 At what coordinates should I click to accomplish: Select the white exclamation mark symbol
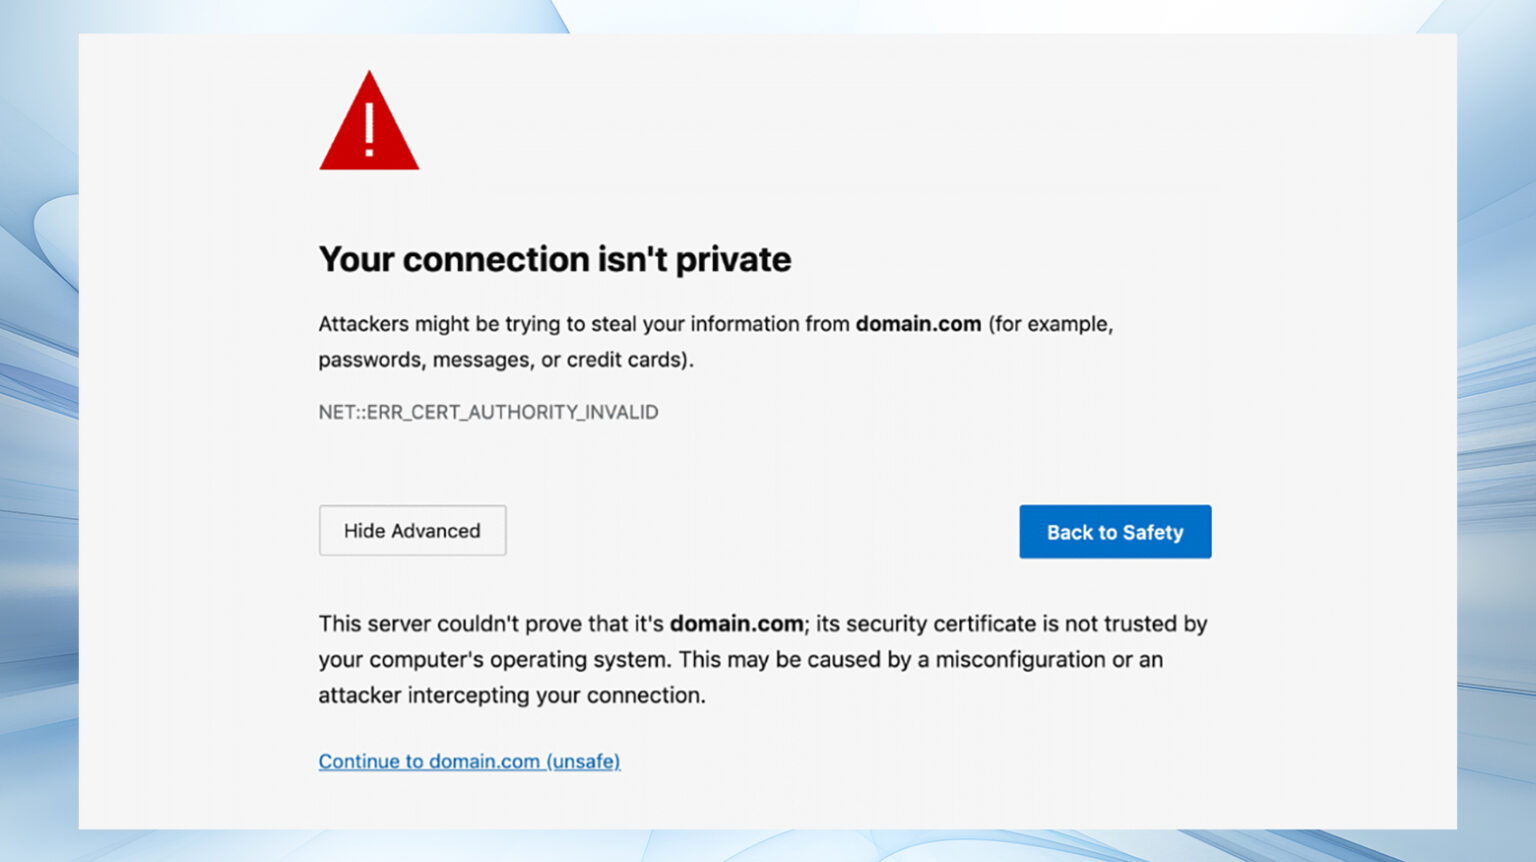point(371,128)
